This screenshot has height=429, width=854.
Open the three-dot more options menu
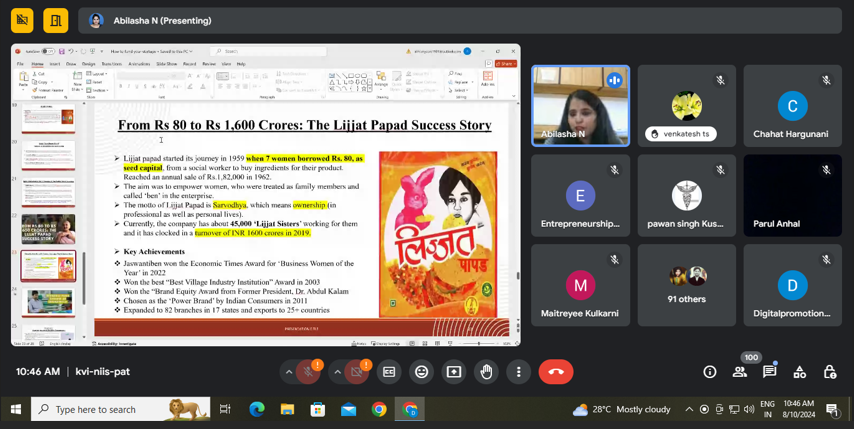click(x=518, y=372)
